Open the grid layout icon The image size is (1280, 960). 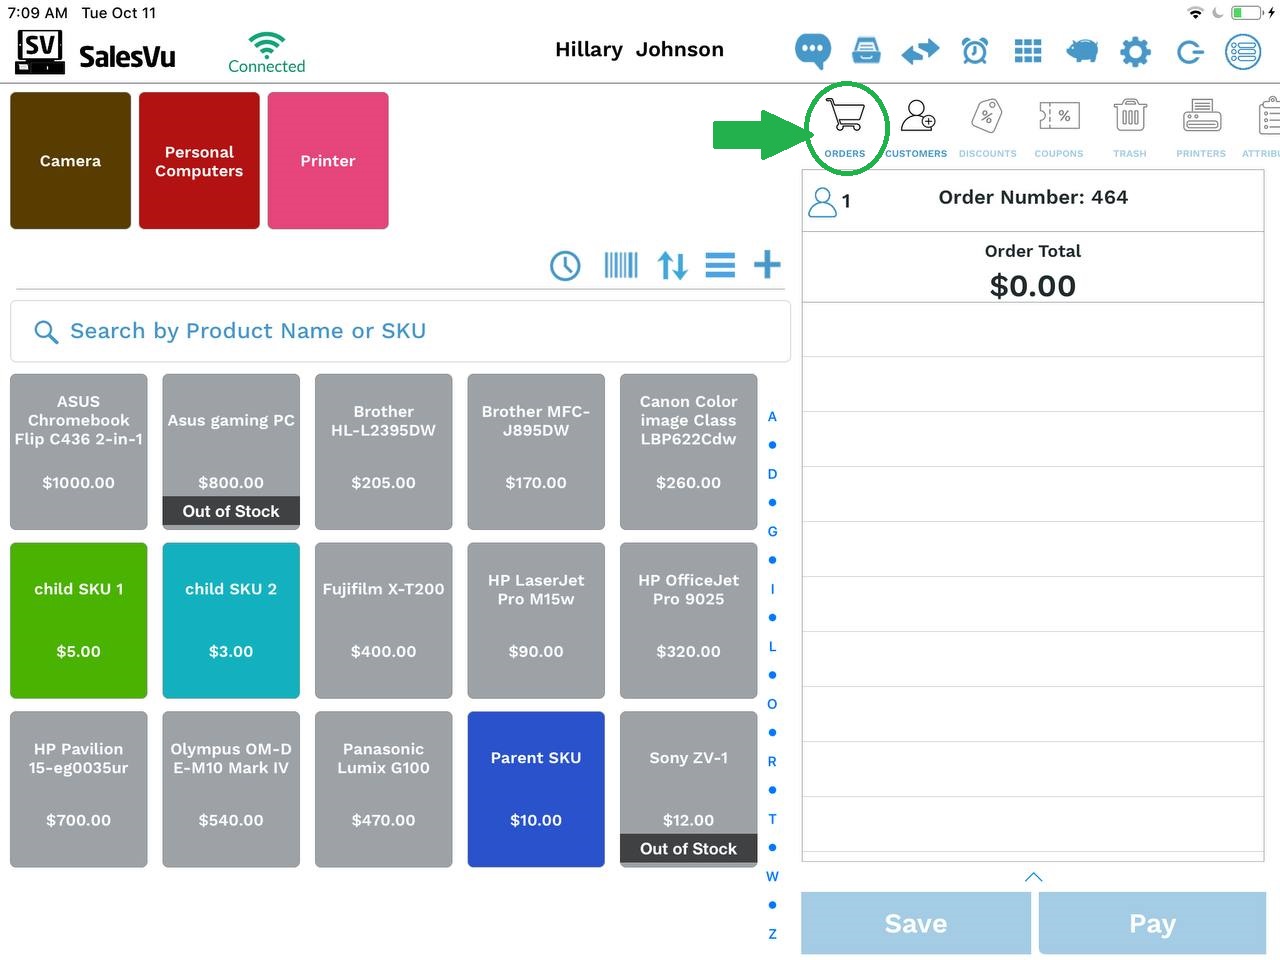[1028, 50]
